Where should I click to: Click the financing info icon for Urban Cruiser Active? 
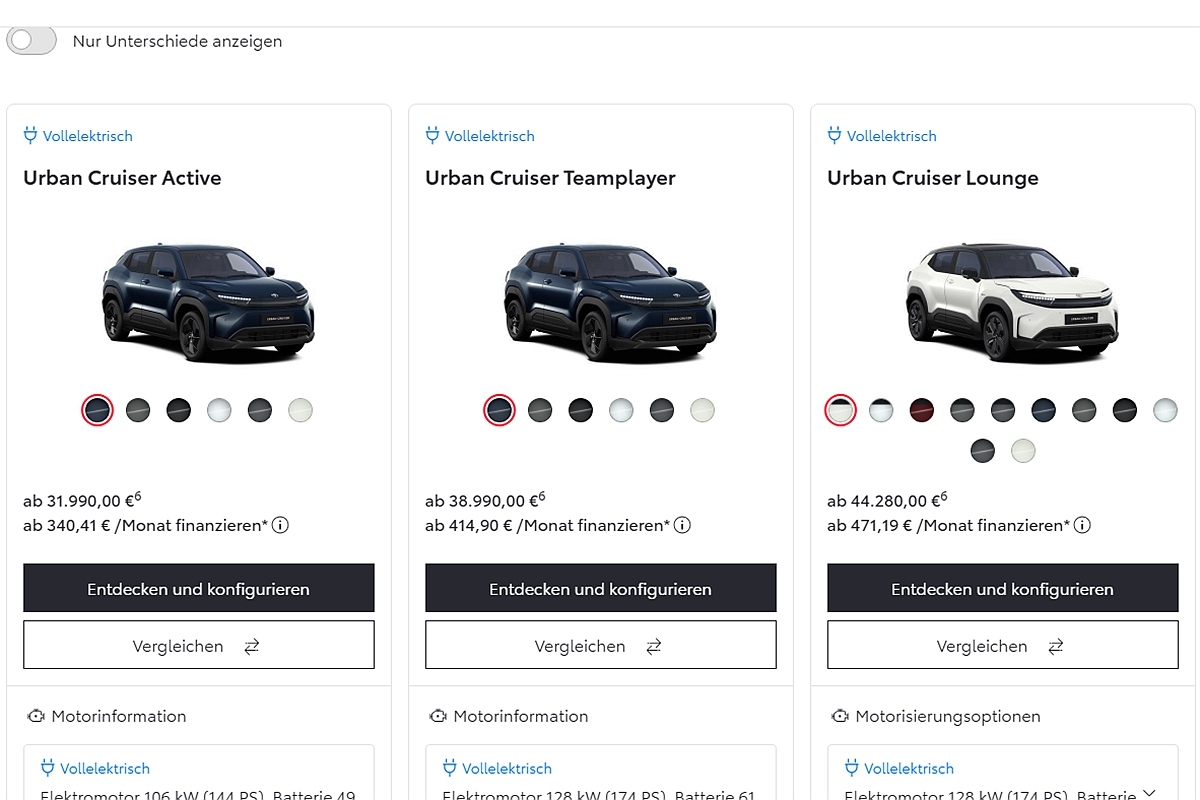280,525
